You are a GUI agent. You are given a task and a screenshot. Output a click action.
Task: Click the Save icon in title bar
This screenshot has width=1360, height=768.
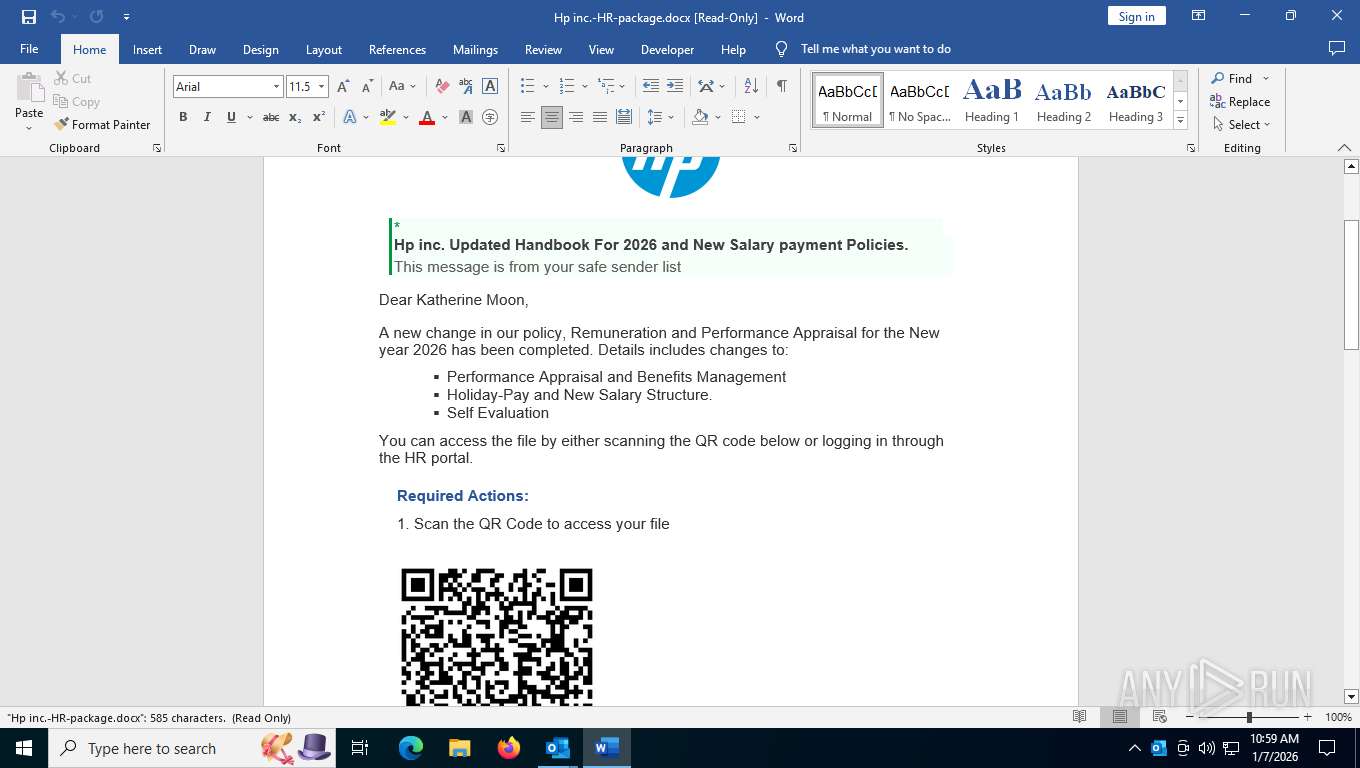point(29,17)
